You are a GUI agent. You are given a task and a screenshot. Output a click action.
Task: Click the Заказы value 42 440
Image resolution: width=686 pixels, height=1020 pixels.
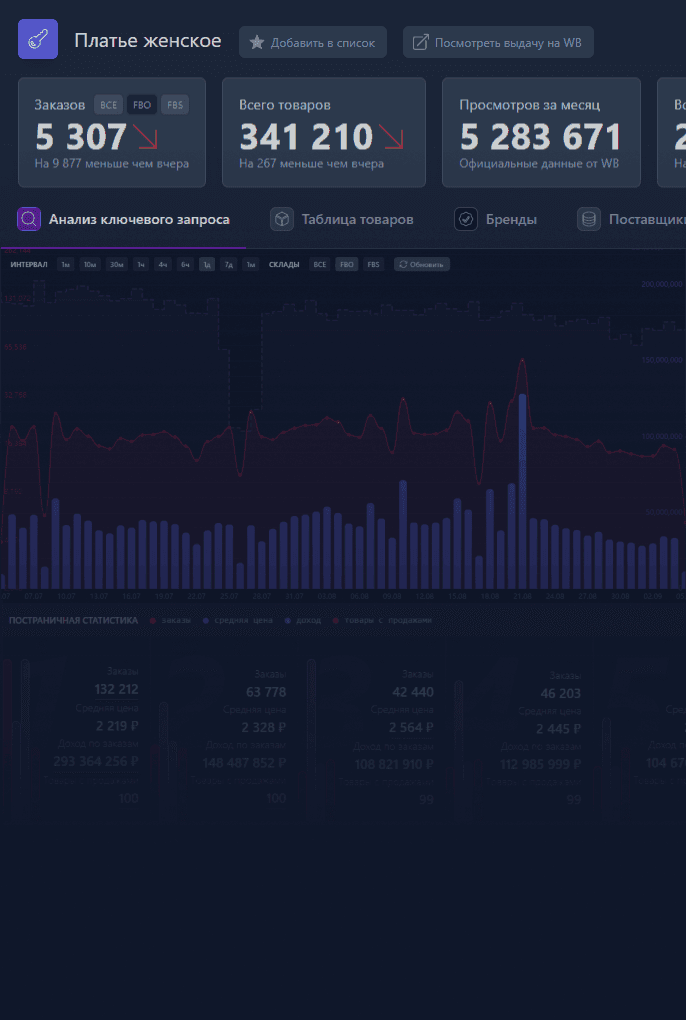point(413,692)
